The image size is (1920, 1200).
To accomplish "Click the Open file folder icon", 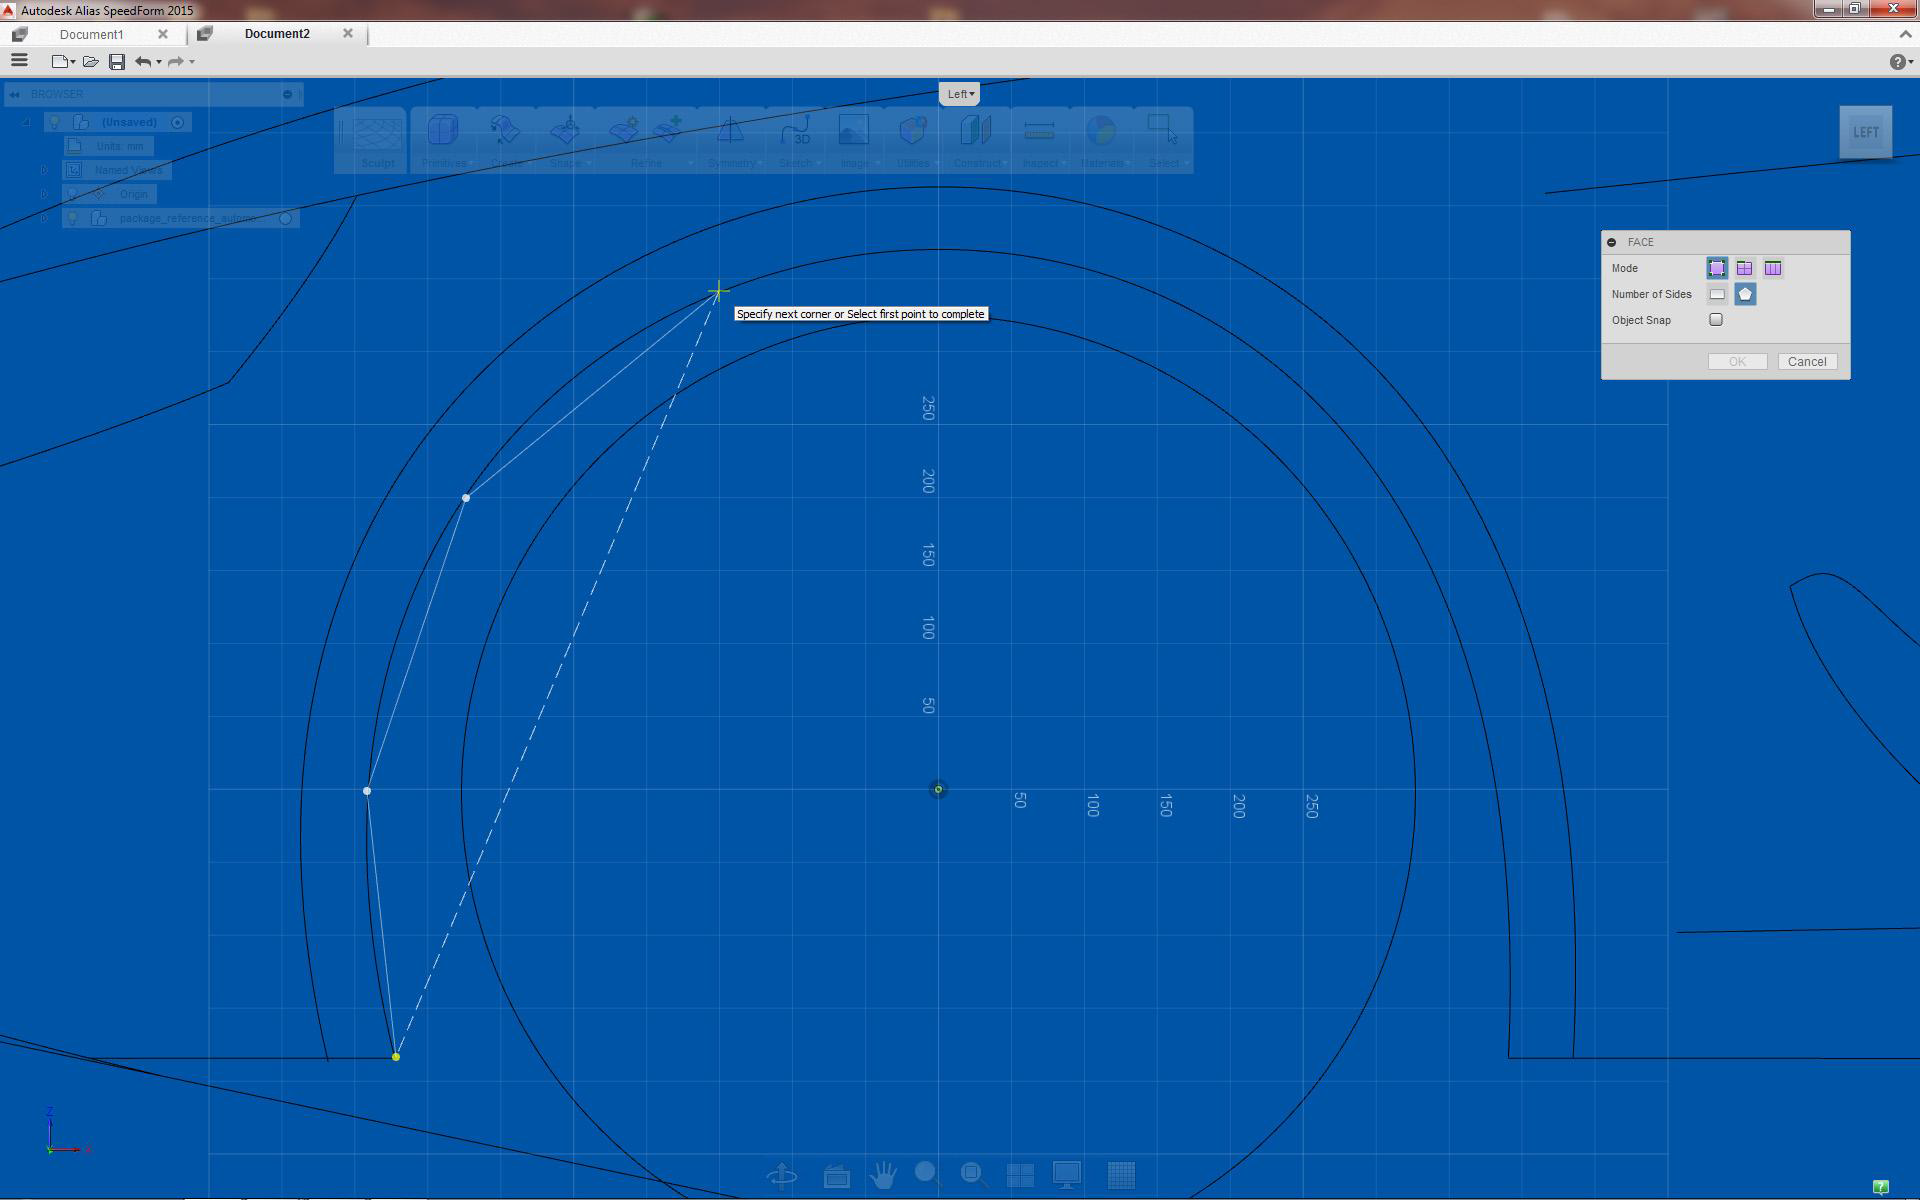I will coord(90,62).
